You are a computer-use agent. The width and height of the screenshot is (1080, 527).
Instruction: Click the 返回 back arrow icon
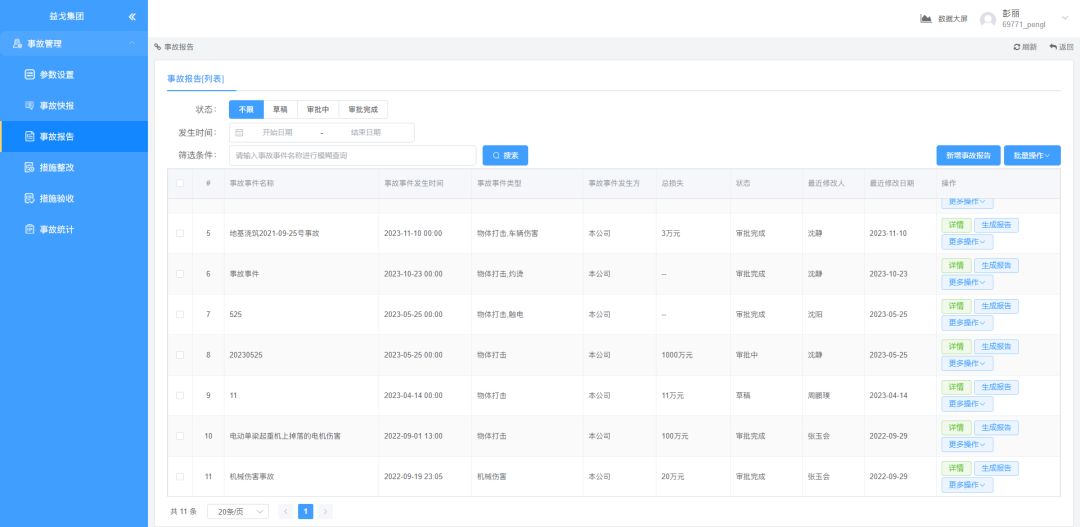pyautogui.click(x=1053, y=47)
